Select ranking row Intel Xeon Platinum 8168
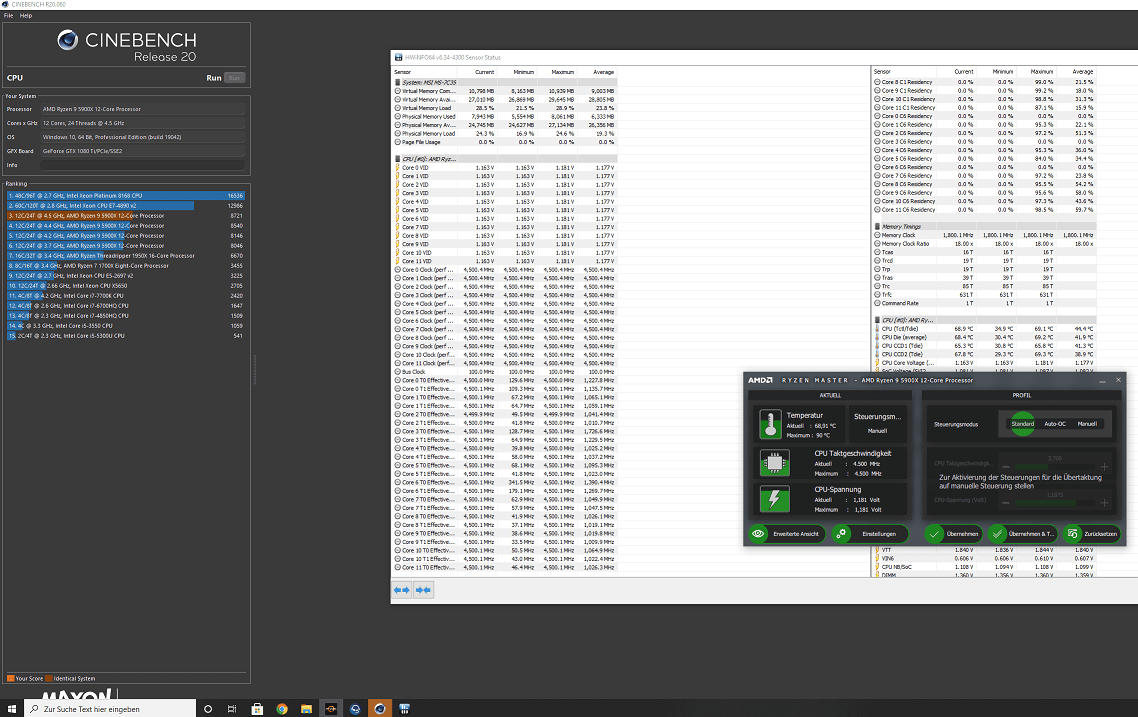Viewport: 1138px width, 717px height. point(126,196)
